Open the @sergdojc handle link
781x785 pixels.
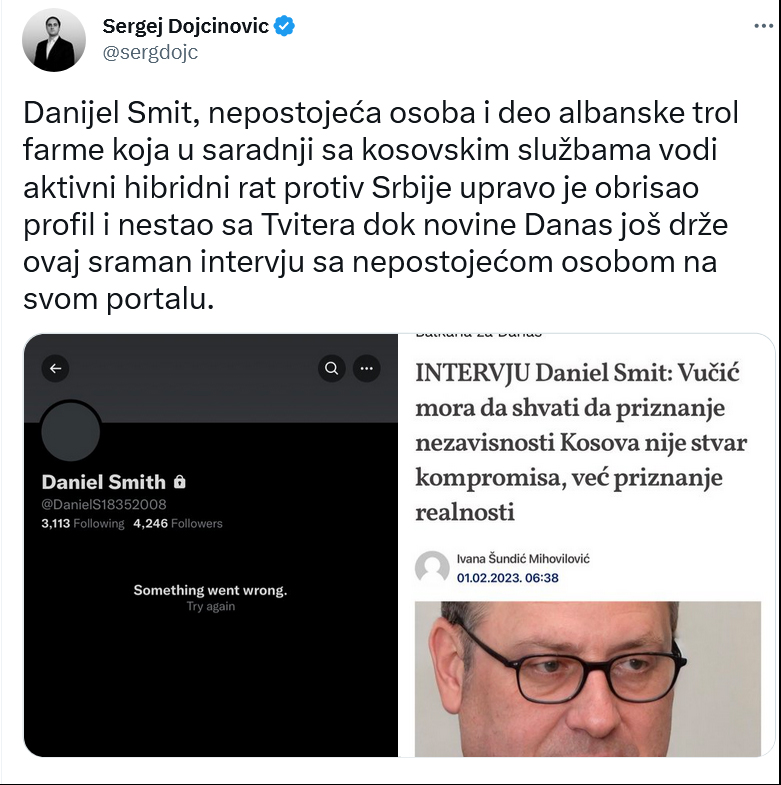click(150, 52)
